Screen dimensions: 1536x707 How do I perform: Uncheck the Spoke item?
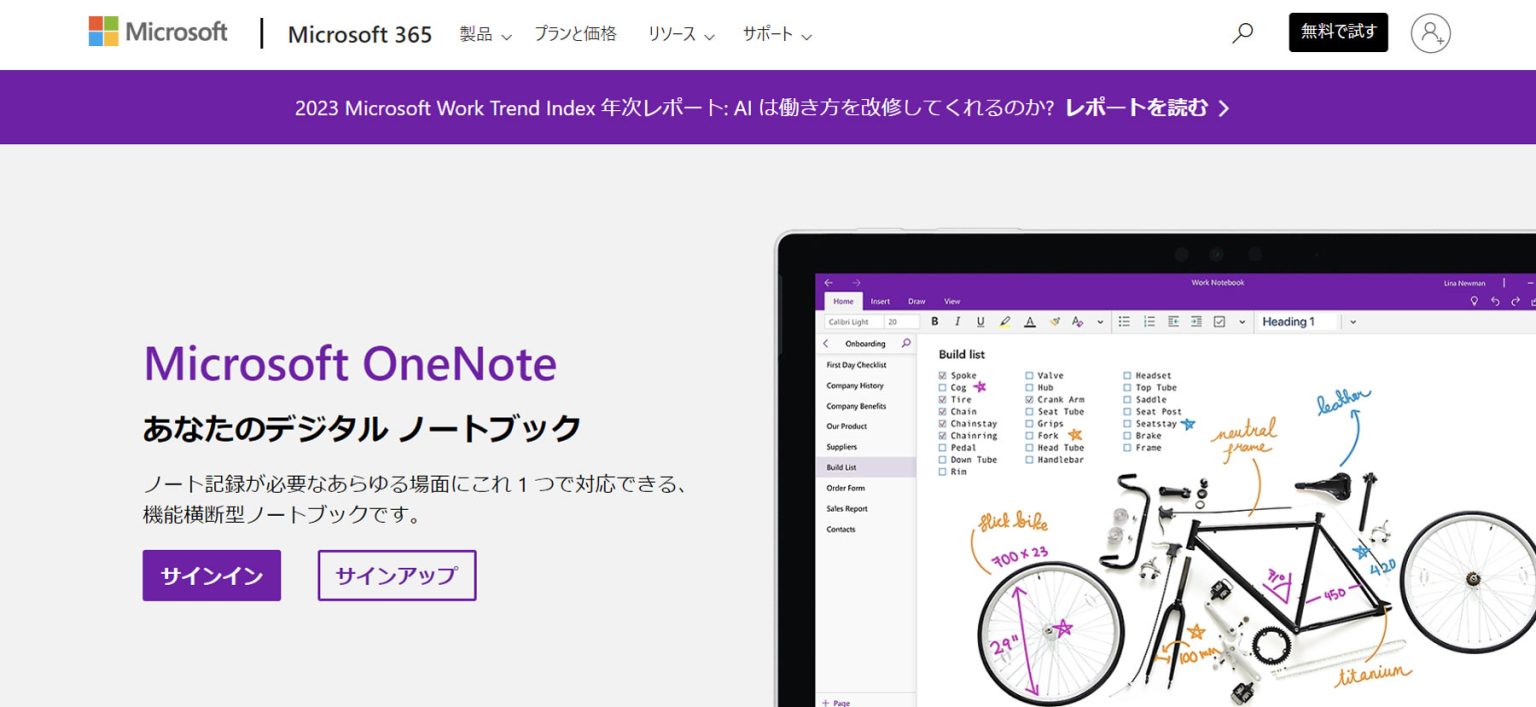click(942, 376)
